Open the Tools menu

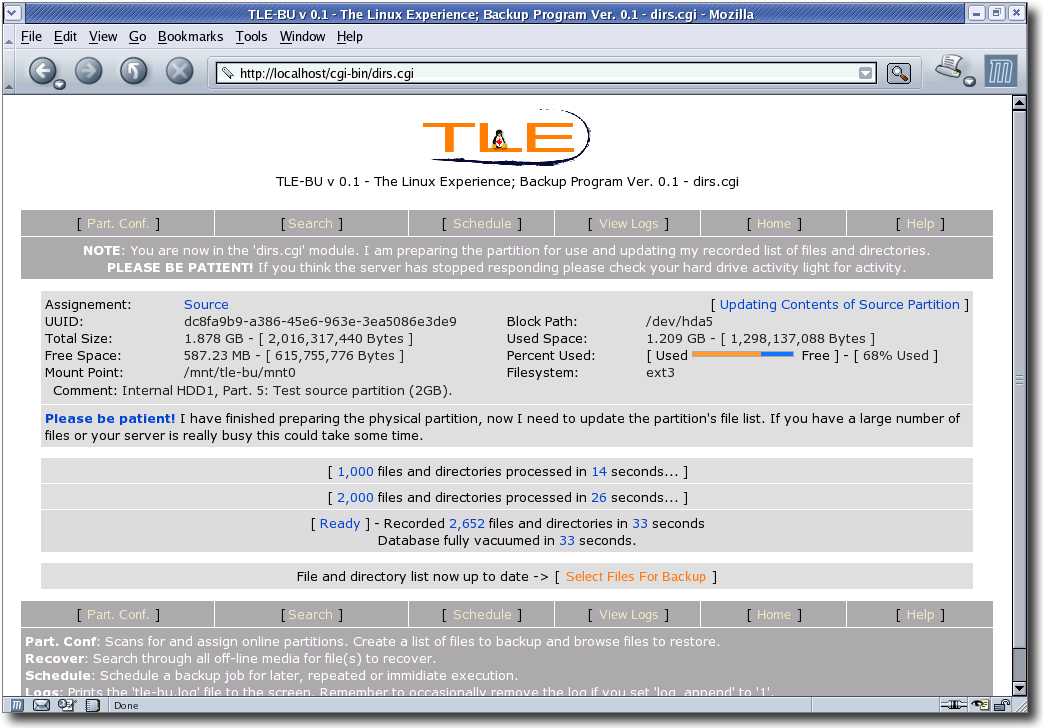tap(251, 36)
